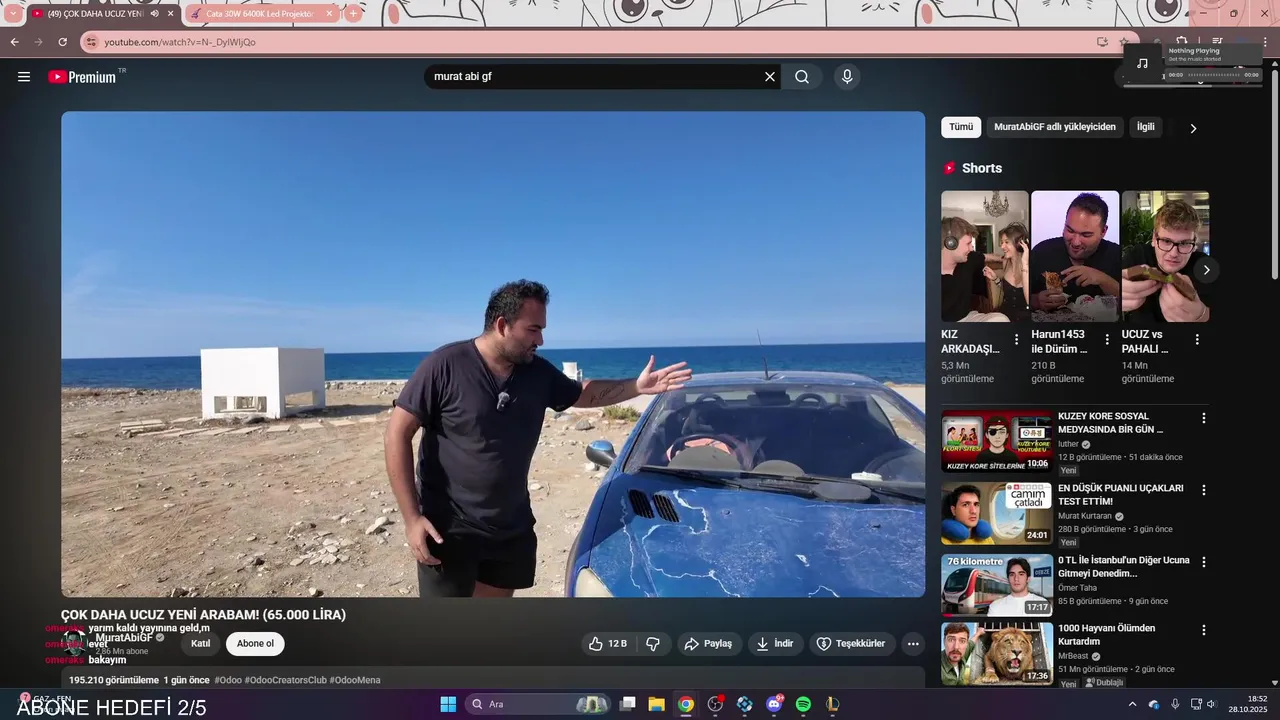
Task: Open options for EN DÜŞÜK PUANLI UÇAKLARI video
Action: (1204, 490)
